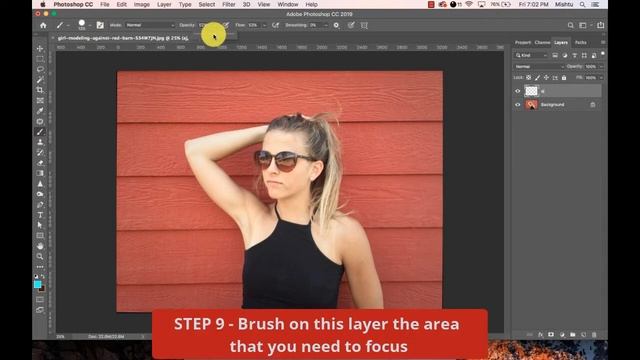Select the Clone Stamp tool
This screenshot has height=360, width=640.
pyautogui.click(x=40, y=142)
